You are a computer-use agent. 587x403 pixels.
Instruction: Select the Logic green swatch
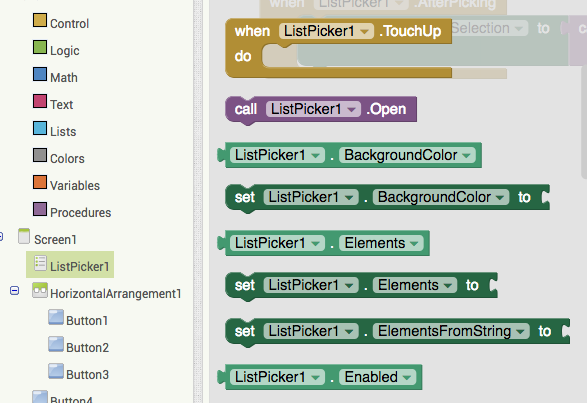pos(40,47)
